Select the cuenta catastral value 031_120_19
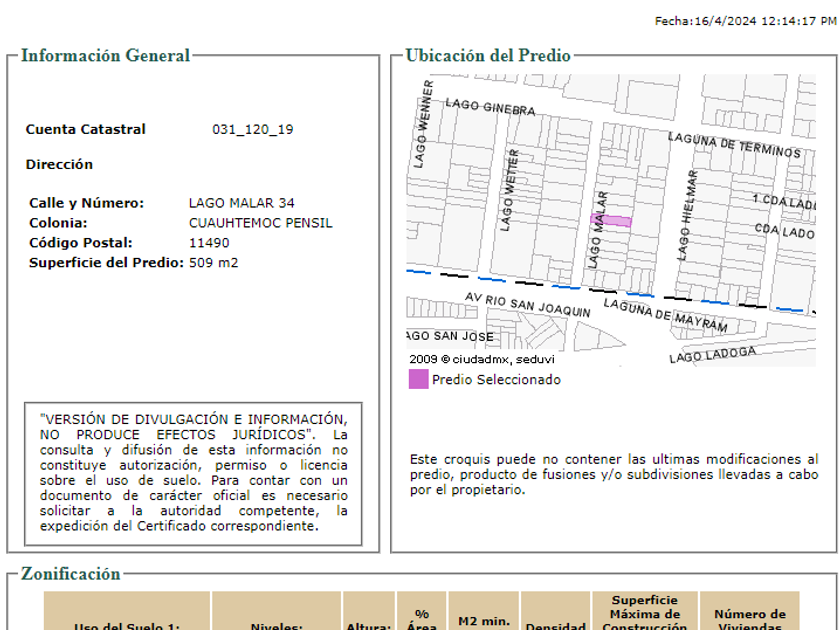The width and height of the screenshot is (840, 630). point(252,129)
